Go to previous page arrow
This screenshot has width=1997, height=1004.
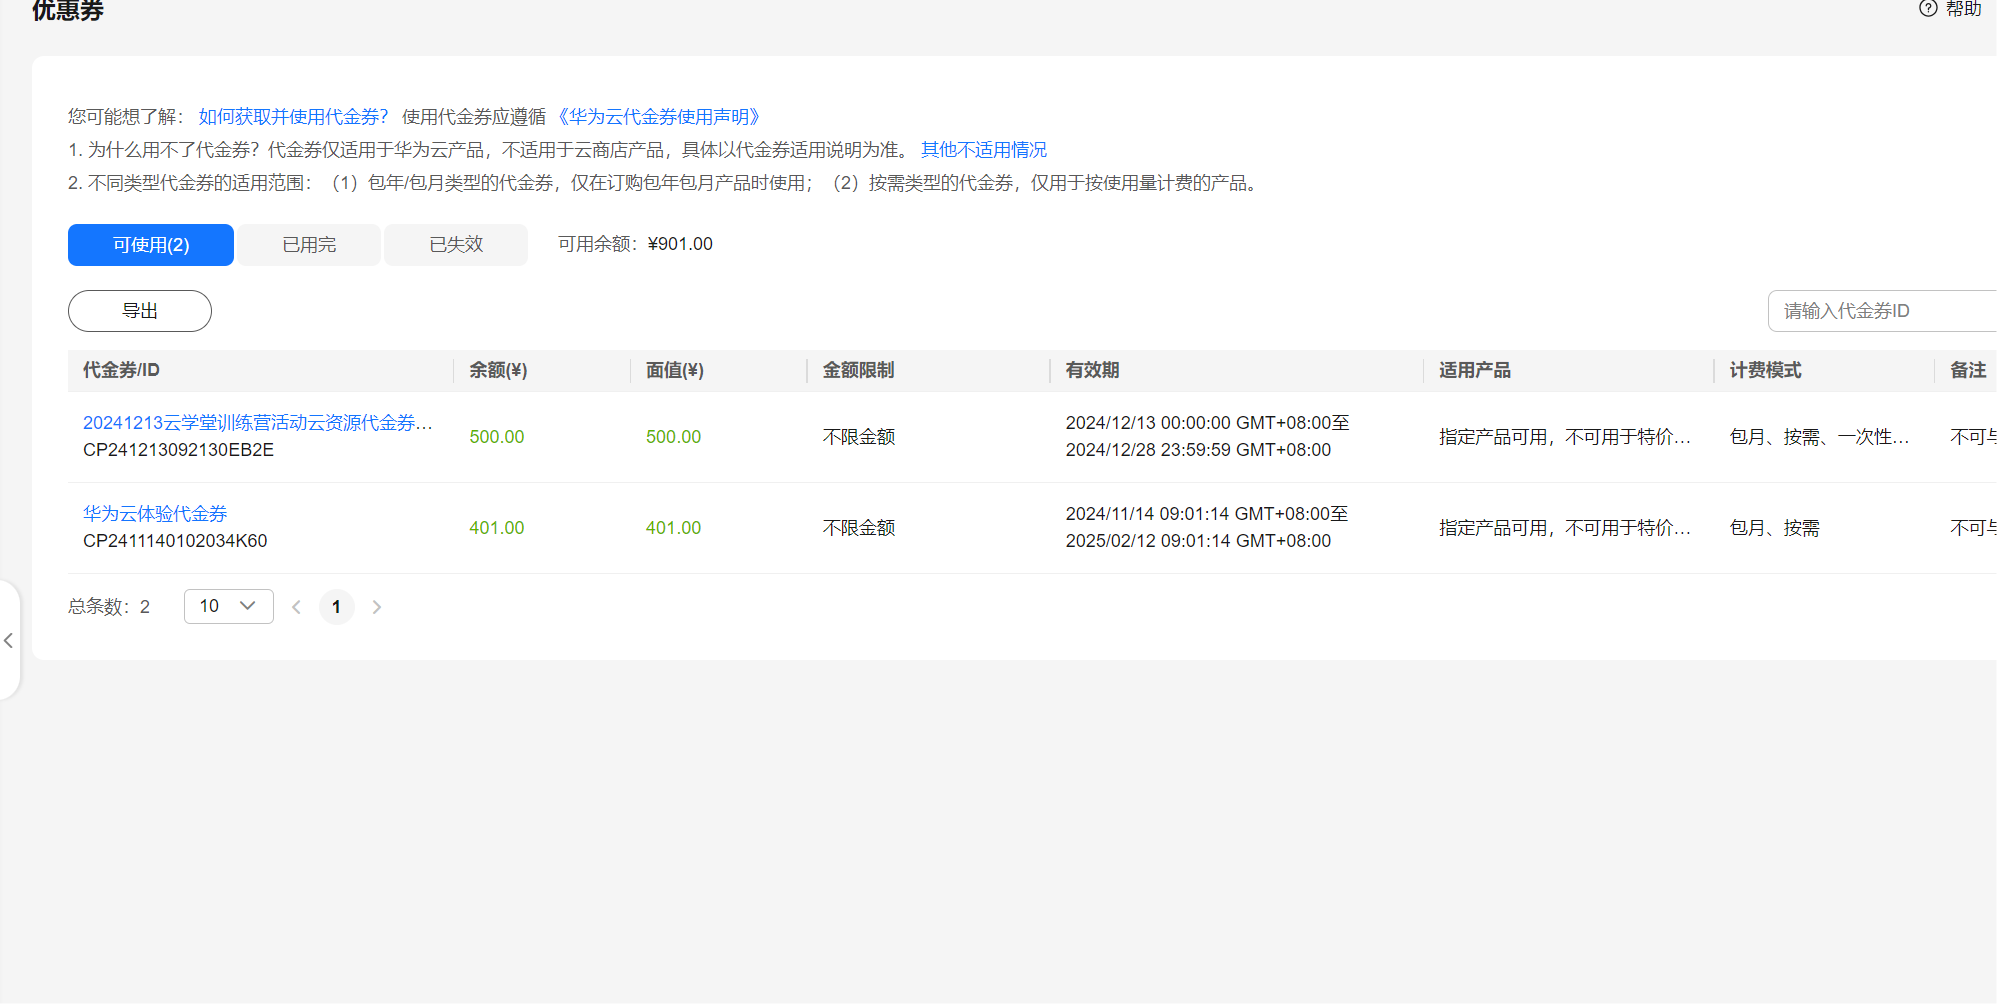[x=296, y=607]
